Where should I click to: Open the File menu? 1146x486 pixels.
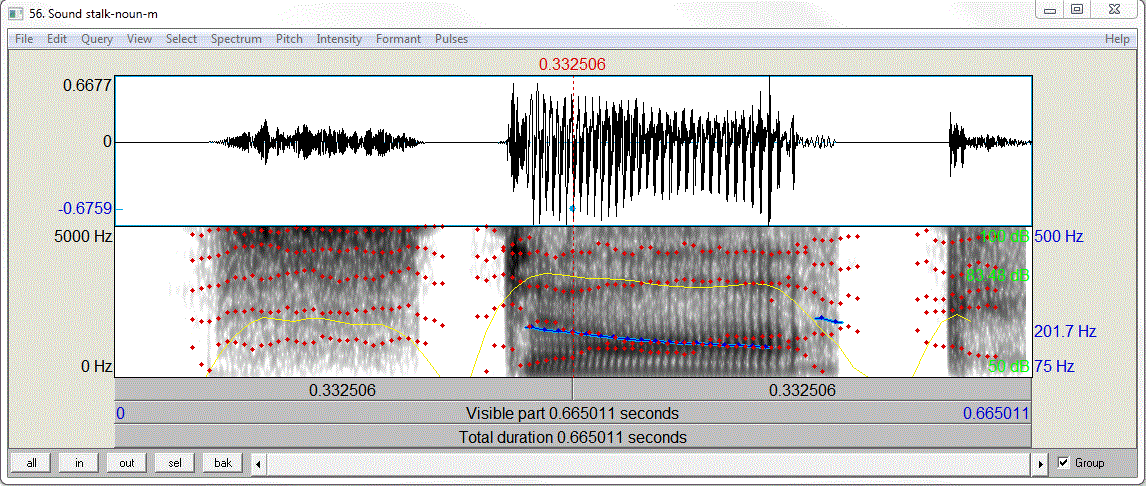pos(24,39)
